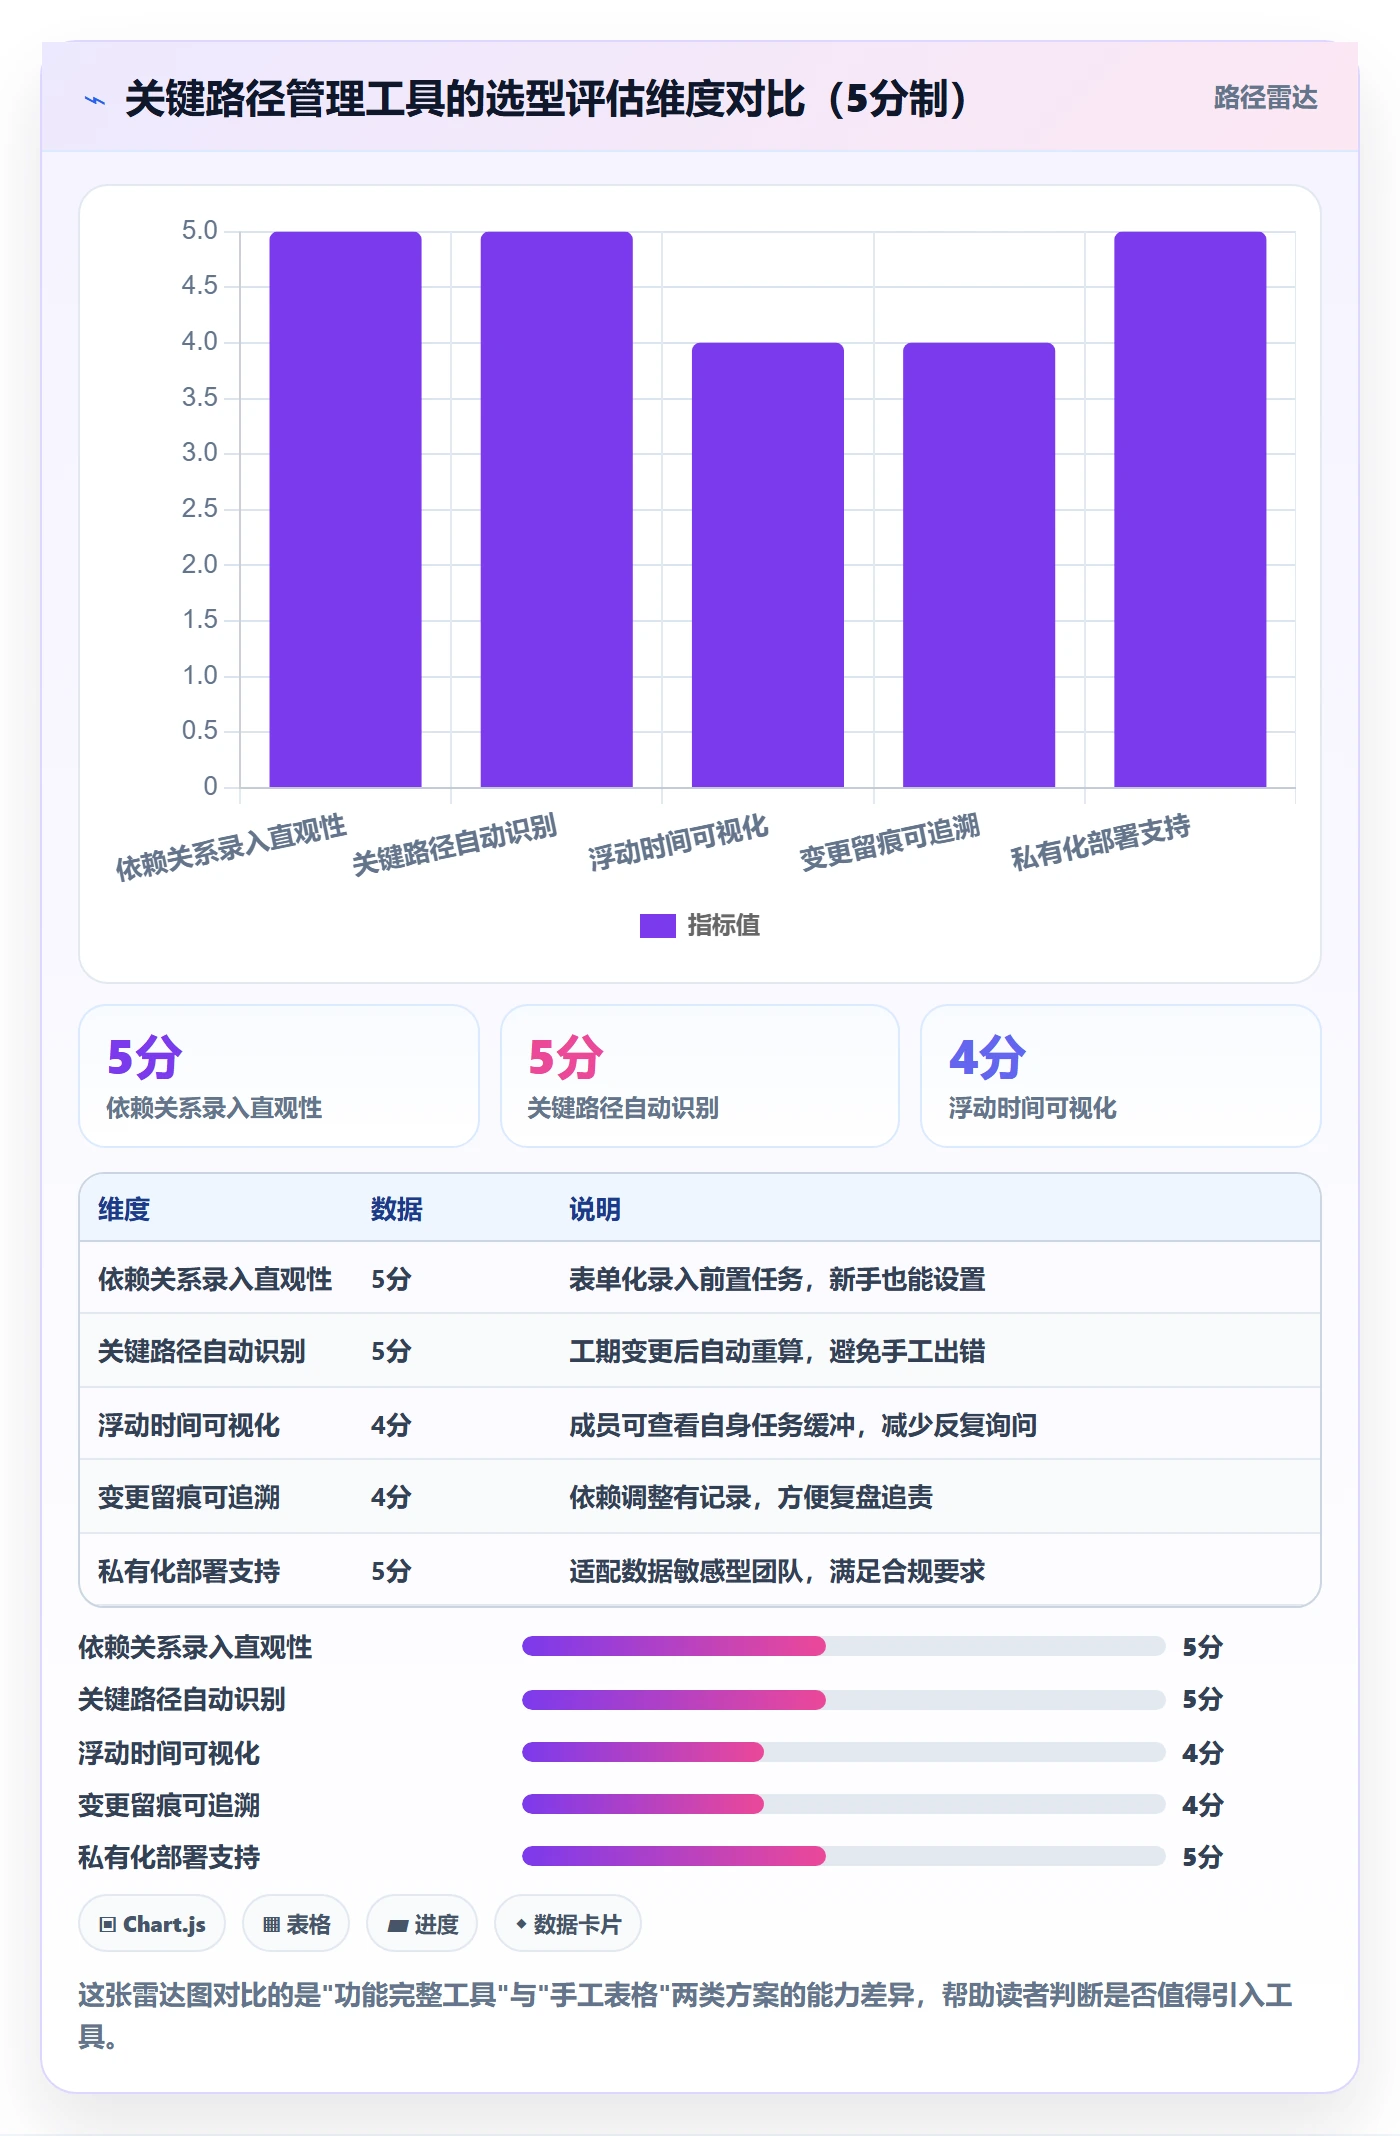Click the 变更留痕可追溯 progress bar
The height and width of the screenshot is (2136, 1400).
[844, 1804]
